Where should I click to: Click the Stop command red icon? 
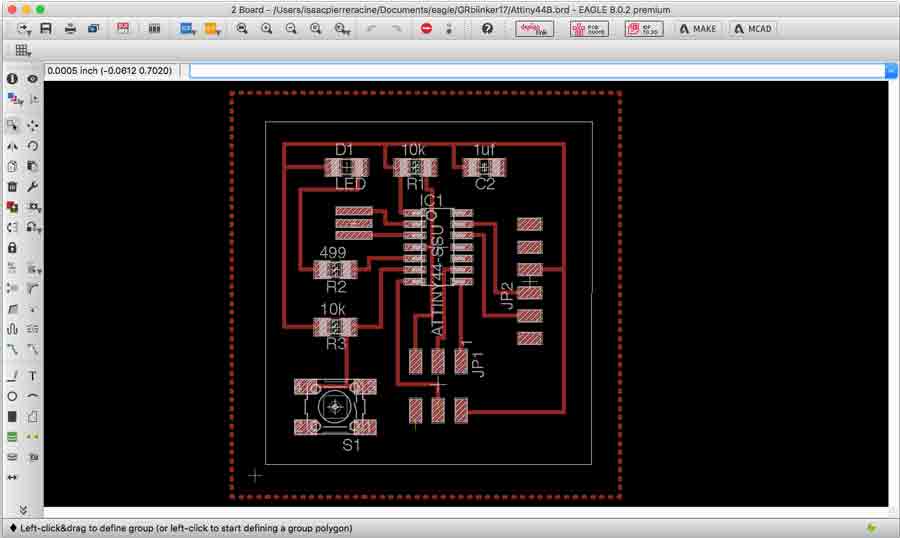(426, 29)
